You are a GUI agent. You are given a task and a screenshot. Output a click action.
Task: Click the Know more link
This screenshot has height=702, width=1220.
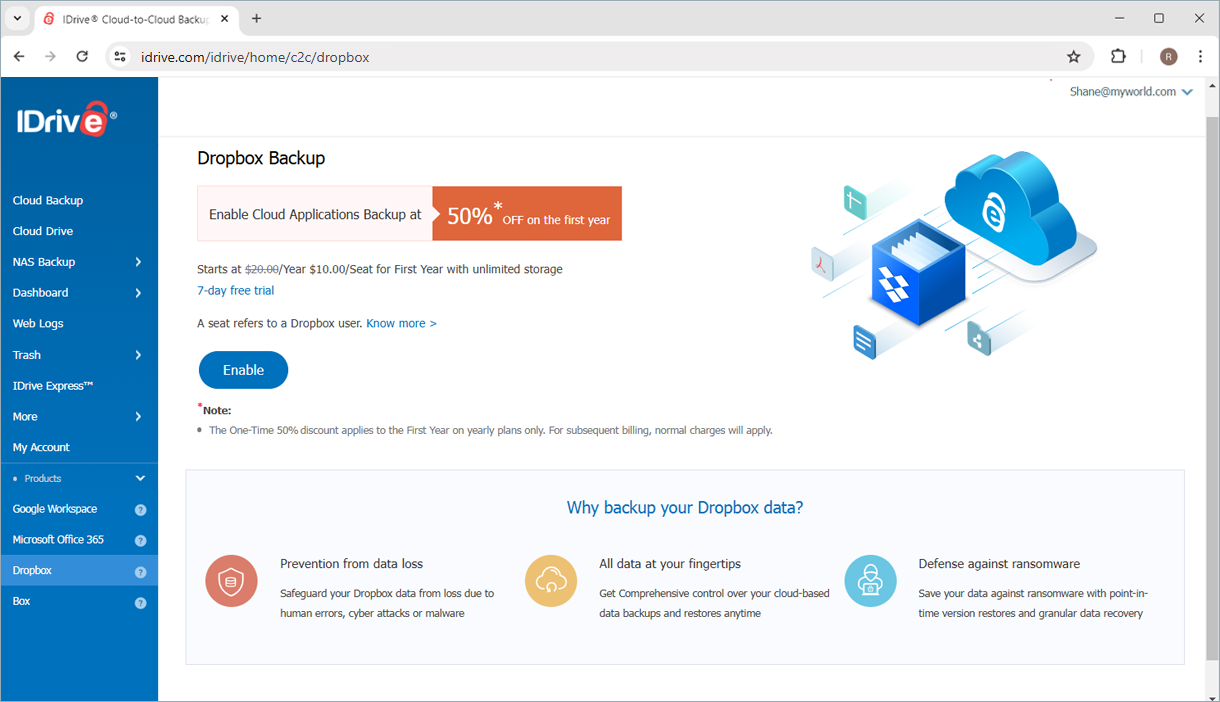click(x=401, y=324)
